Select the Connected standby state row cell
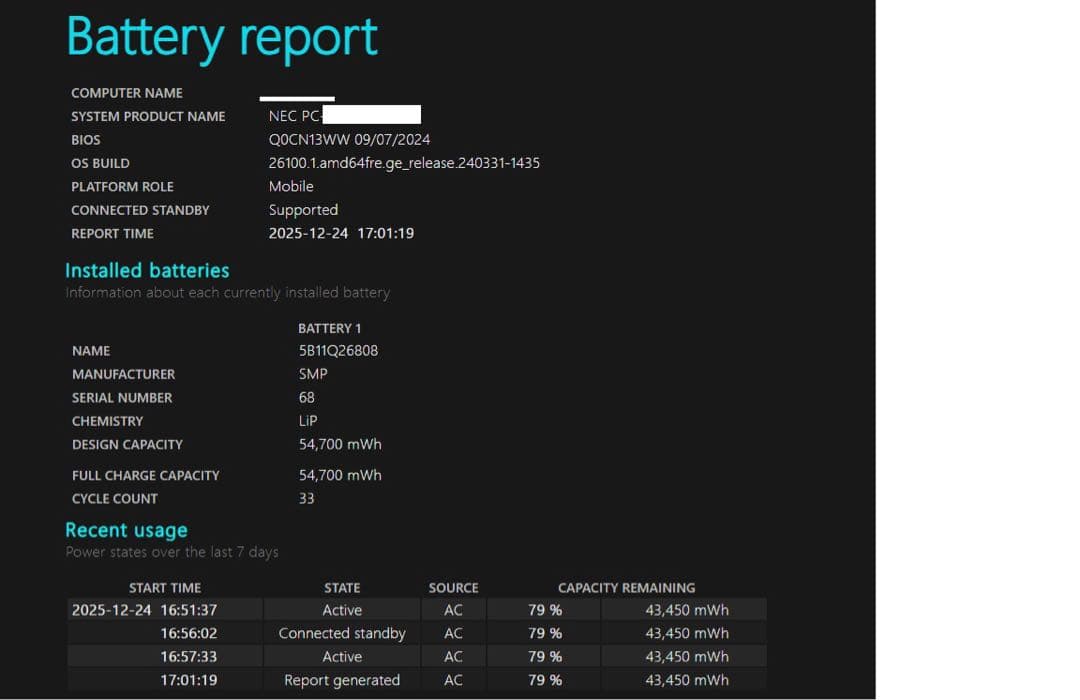The width and height of the screenshot is (1080, 700). tap(342, 633)
